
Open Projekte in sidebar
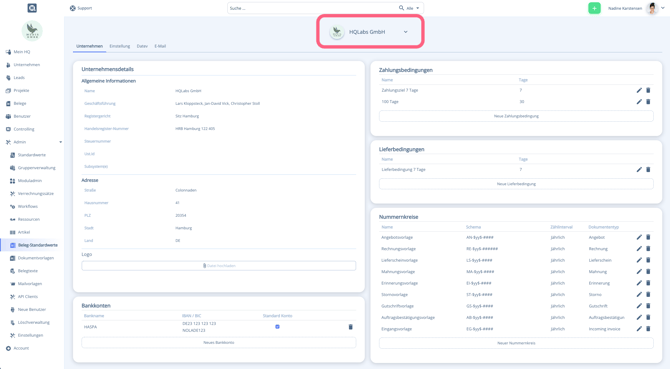pyautogui.click(x=21, y=91)
